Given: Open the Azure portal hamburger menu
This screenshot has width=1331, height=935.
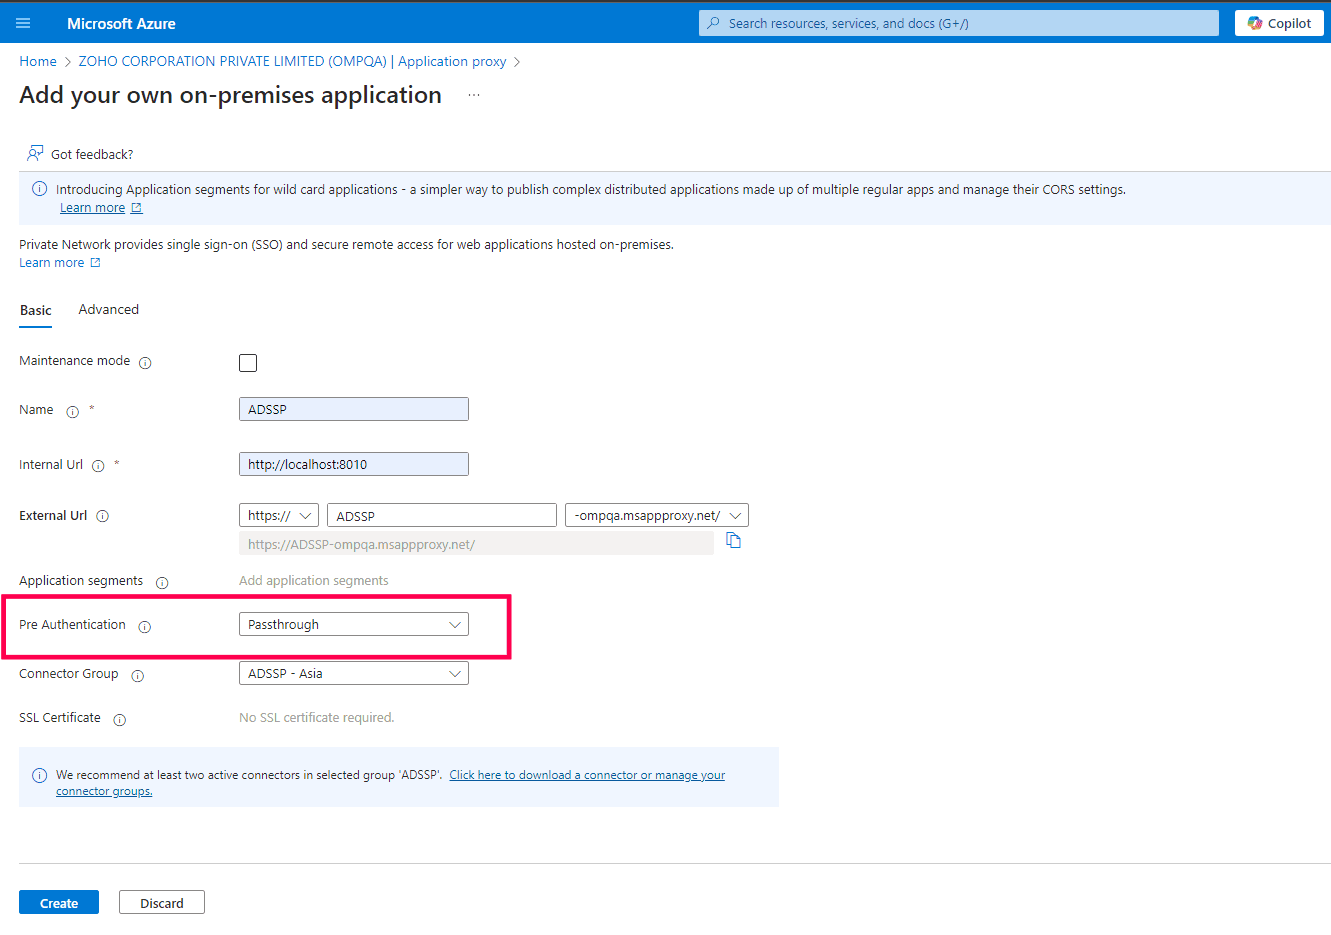Looking at the screenshot, I should [x=23, y=23].
